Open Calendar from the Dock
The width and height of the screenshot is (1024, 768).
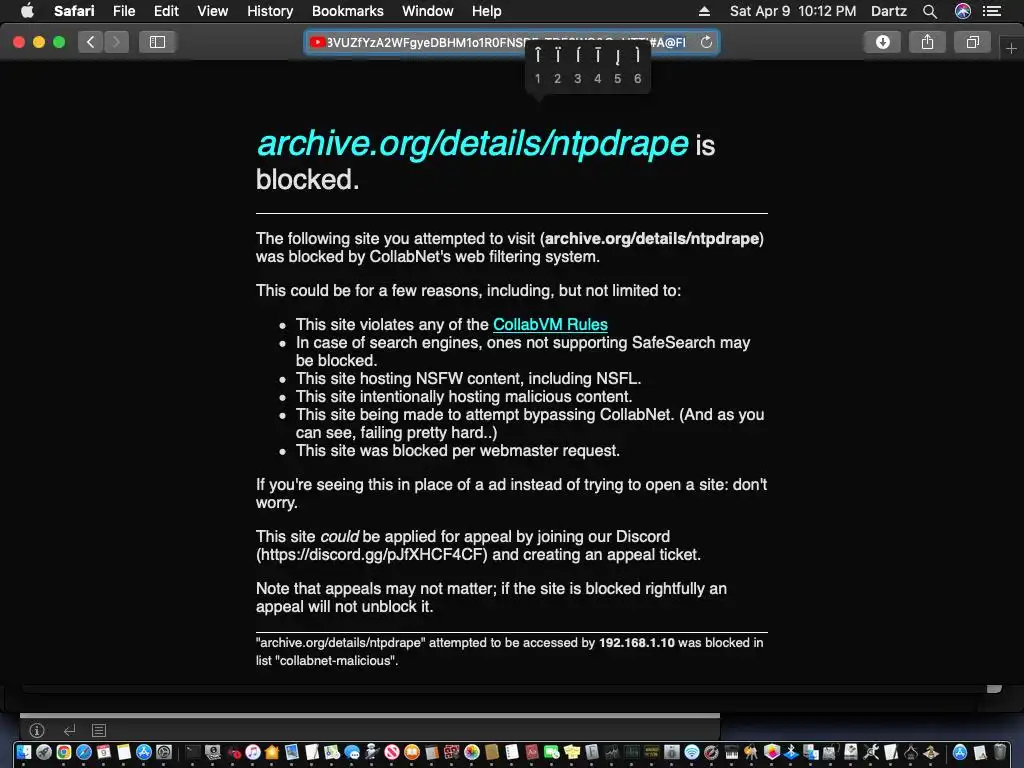point(104,752)
